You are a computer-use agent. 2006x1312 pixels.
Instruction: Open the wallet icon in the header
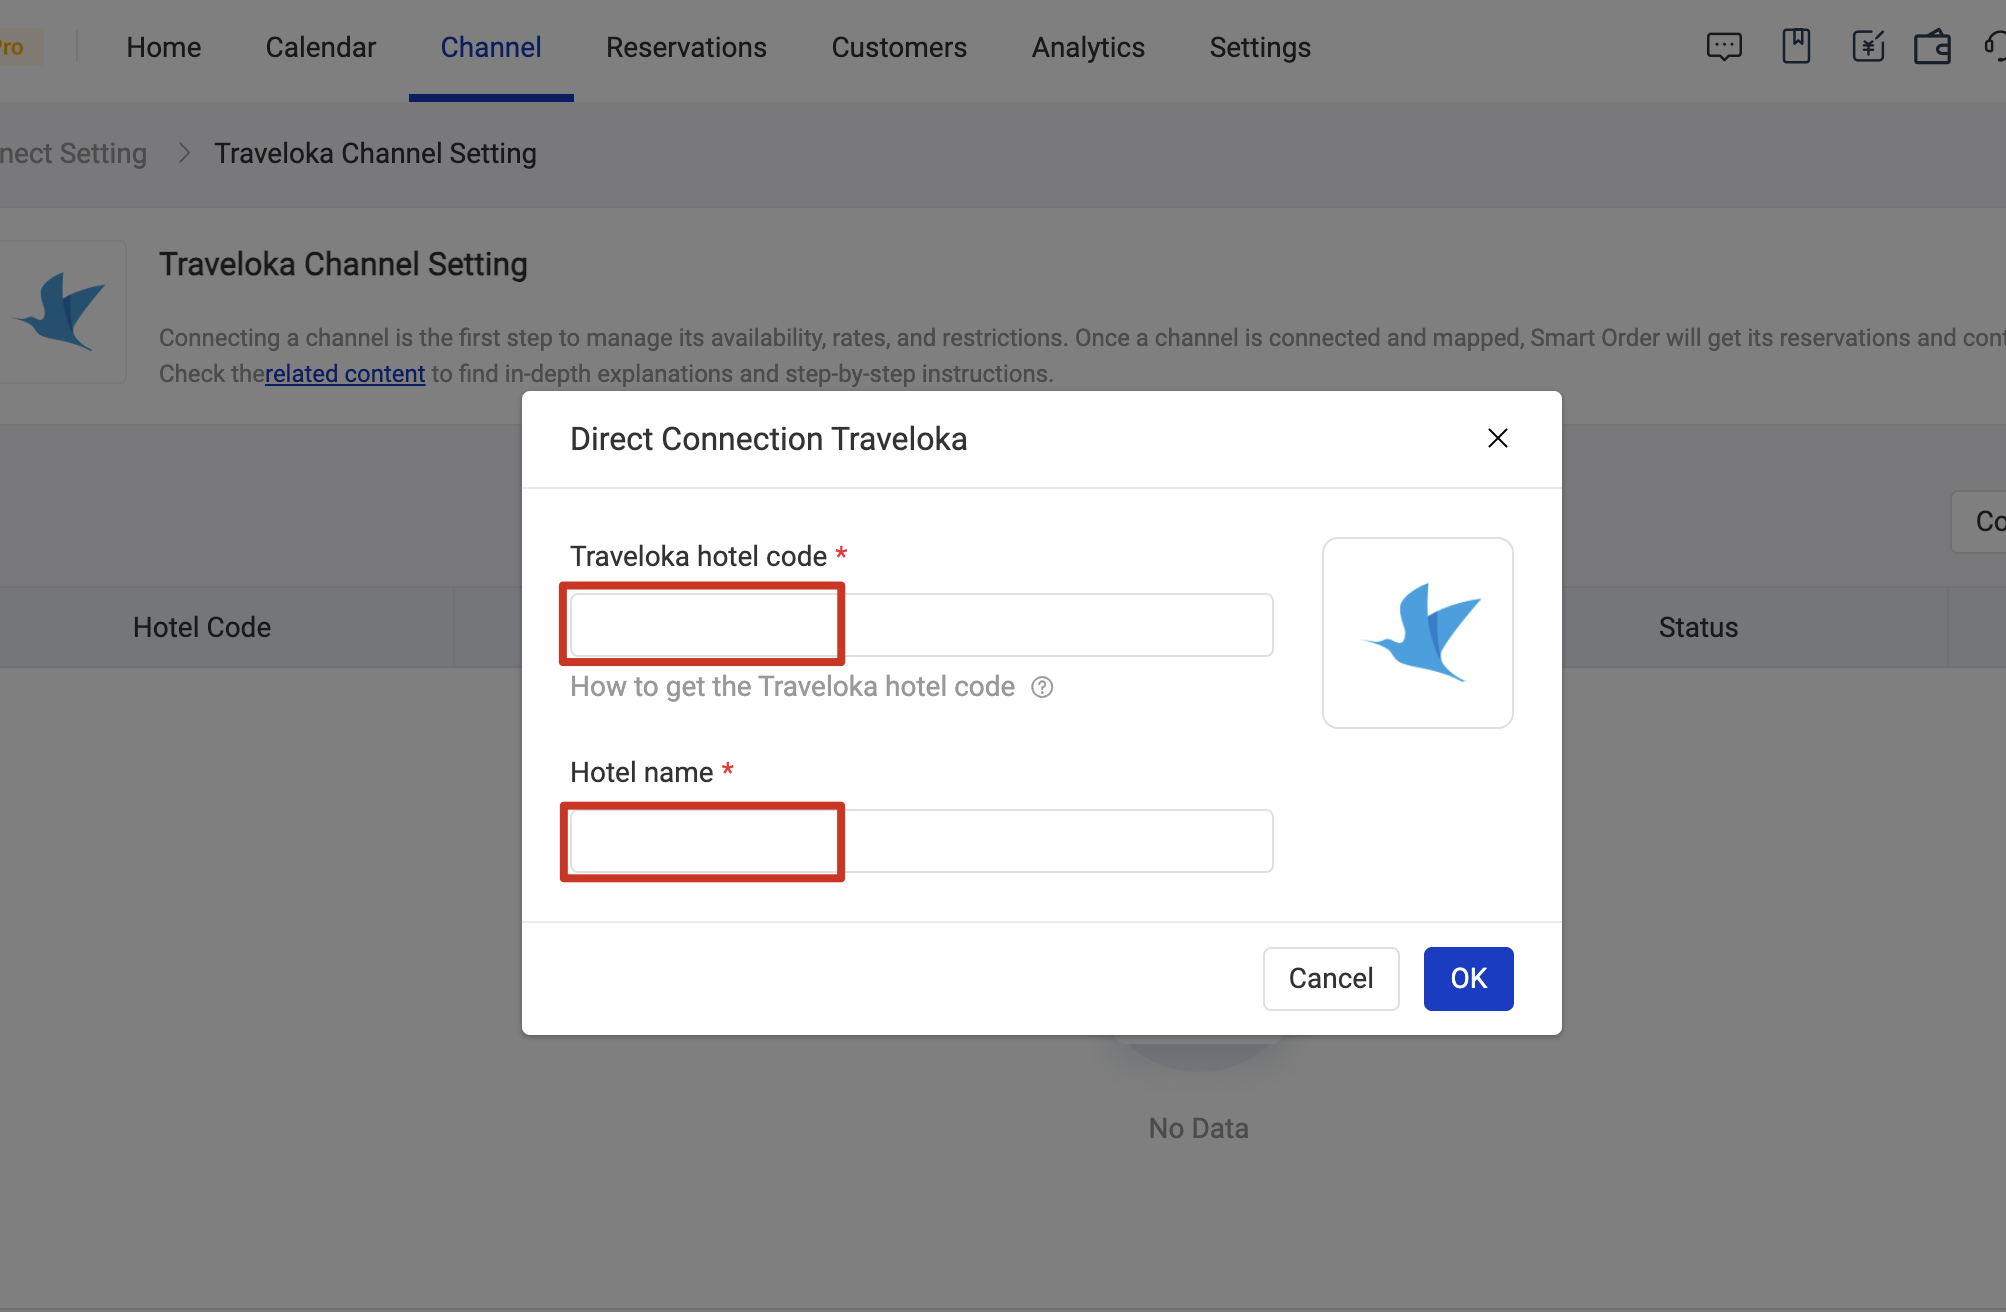tap(1932, 46)
